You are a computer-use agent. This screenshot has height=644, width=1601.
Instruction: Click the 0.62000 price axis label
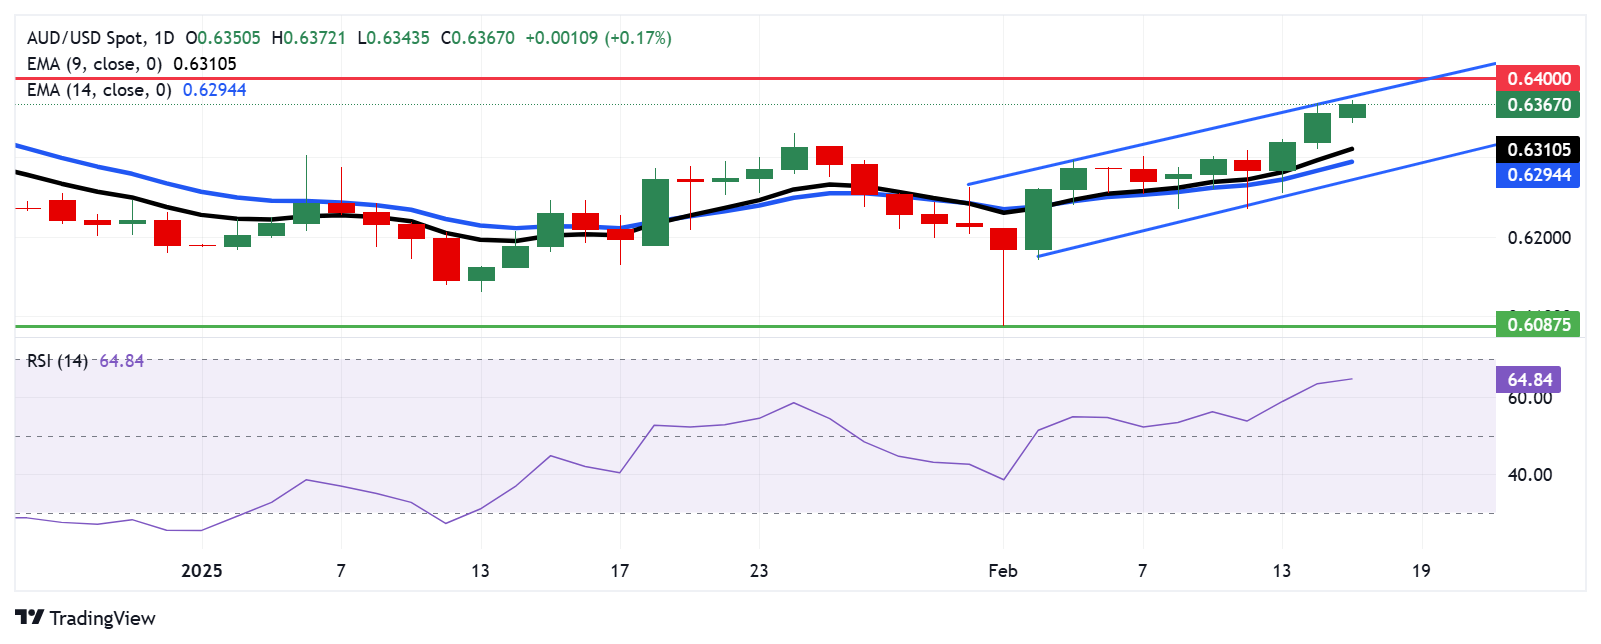[x=1538, y=238]
